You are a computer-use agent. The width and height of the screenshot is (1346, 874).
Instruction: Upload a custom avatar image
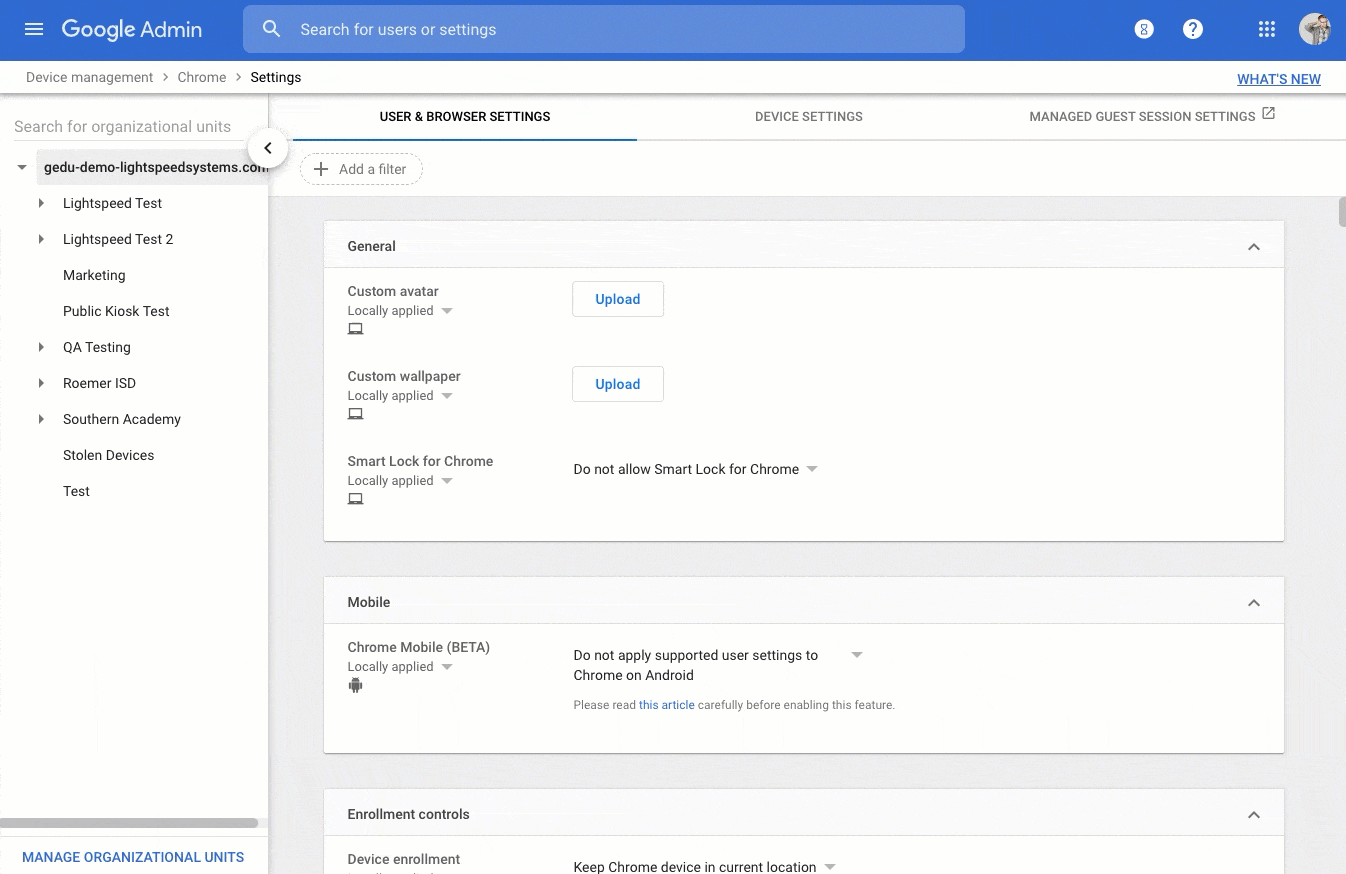point(617,299)
